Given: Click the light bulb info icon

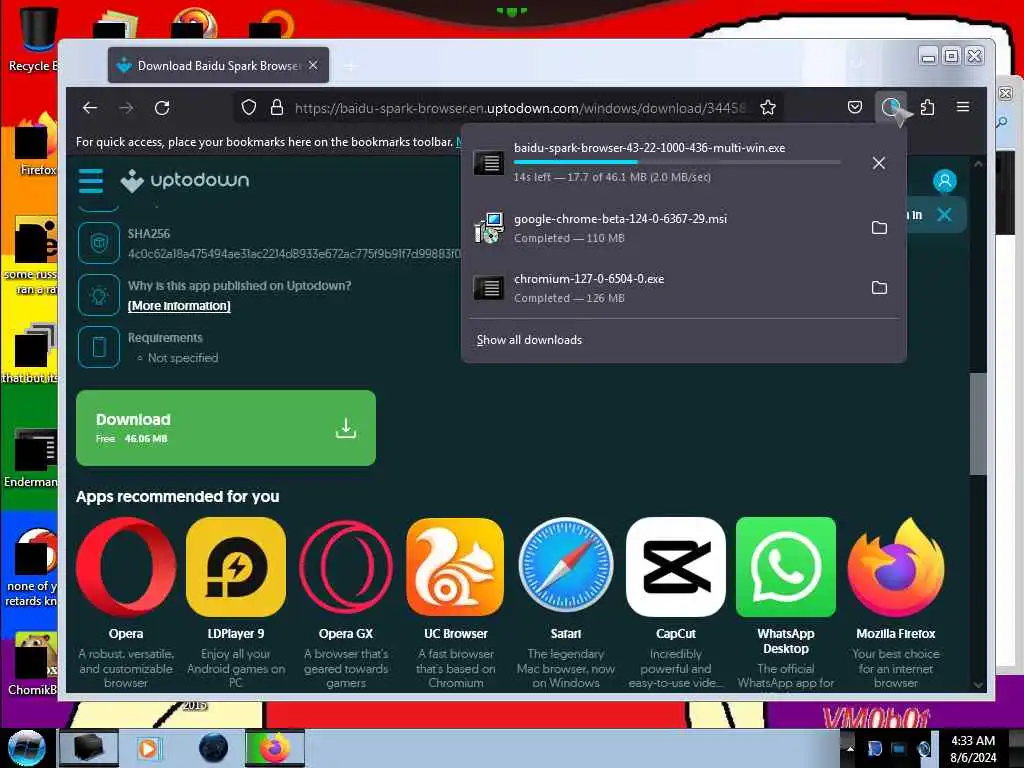Looking at the screenshot, I should (x=99, y=295).
